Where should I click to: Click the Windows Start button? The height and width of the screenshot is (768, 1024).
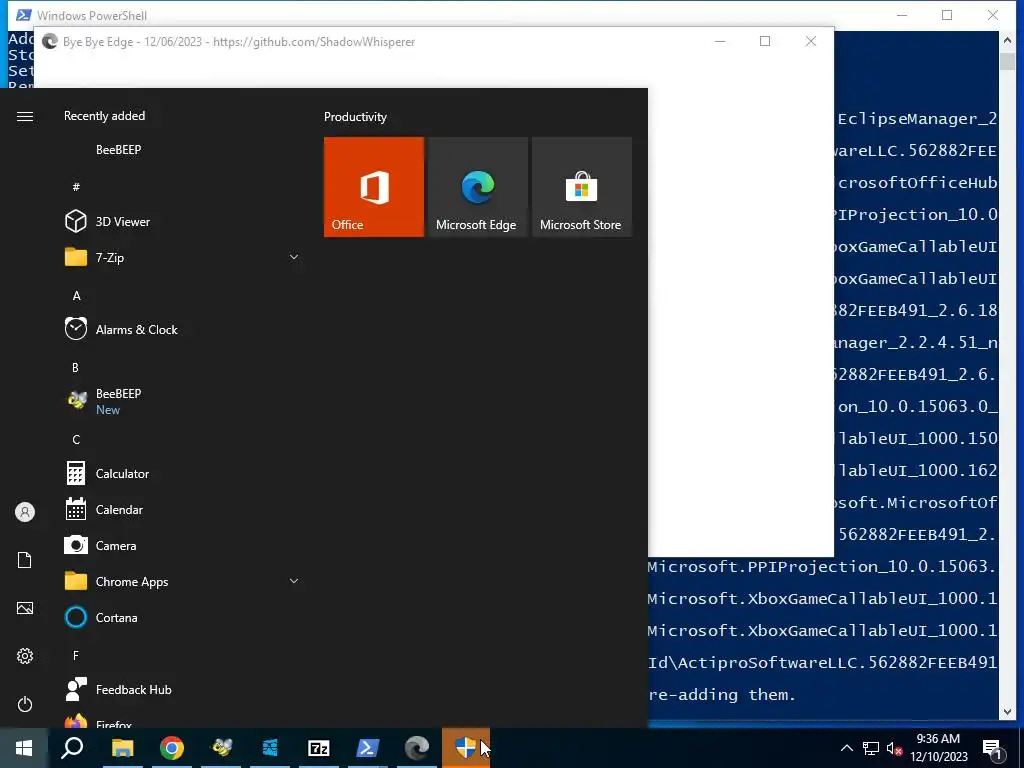pos(24,748)
